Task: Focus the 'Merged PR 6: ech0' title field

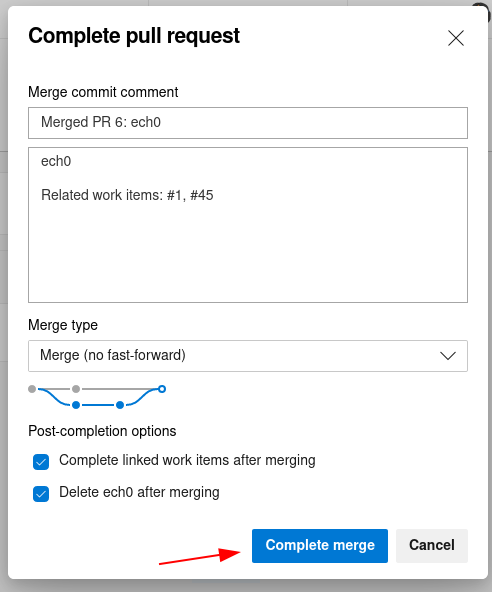Action: click(248, 123)
